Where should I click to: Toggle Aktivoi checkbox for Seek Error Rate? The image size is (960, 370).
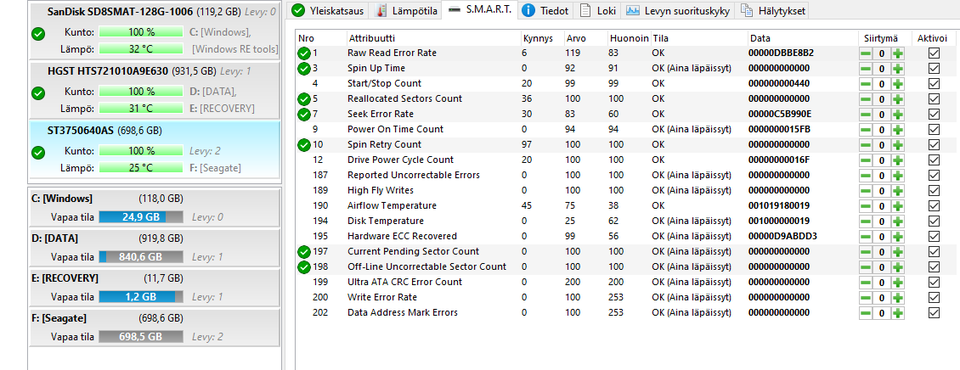(x=934, y=115)
